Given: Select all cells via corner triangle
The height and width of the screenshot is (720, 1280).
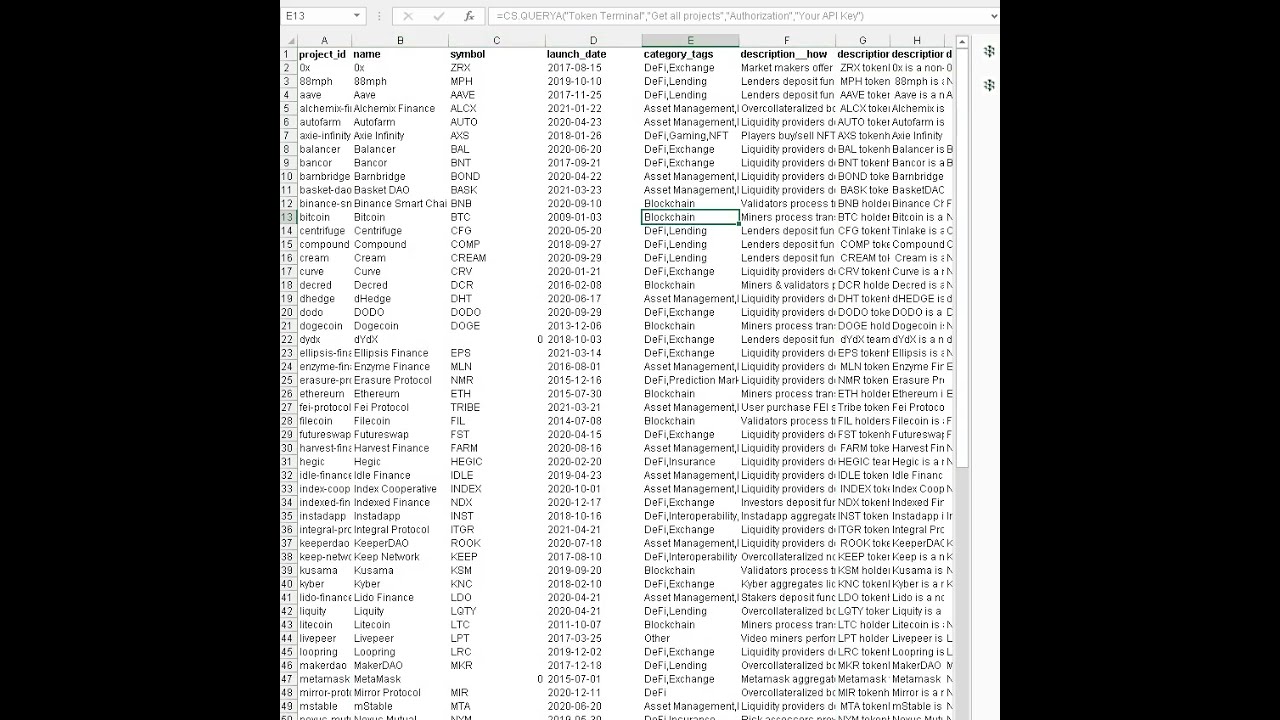Looking at the screenshot, I should click(x=288, y=41).
